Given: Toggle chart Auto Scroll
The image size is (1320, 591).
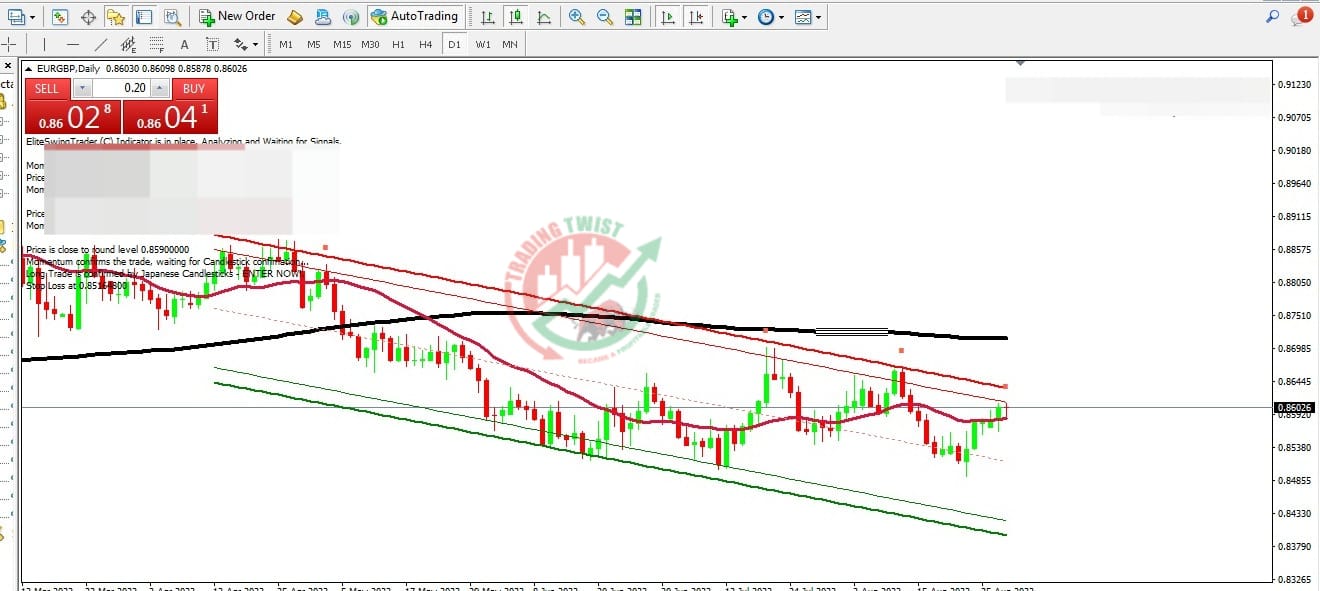Looking at the screenshot, I should click(667, 17).
